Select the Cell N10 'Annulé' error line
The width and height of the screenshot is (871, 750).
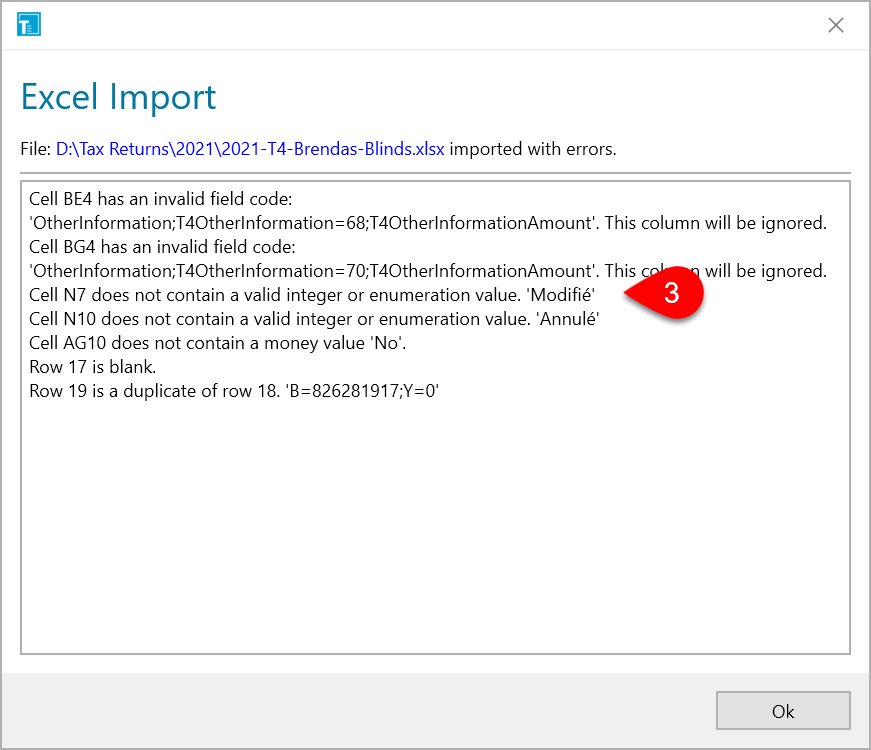314,319
